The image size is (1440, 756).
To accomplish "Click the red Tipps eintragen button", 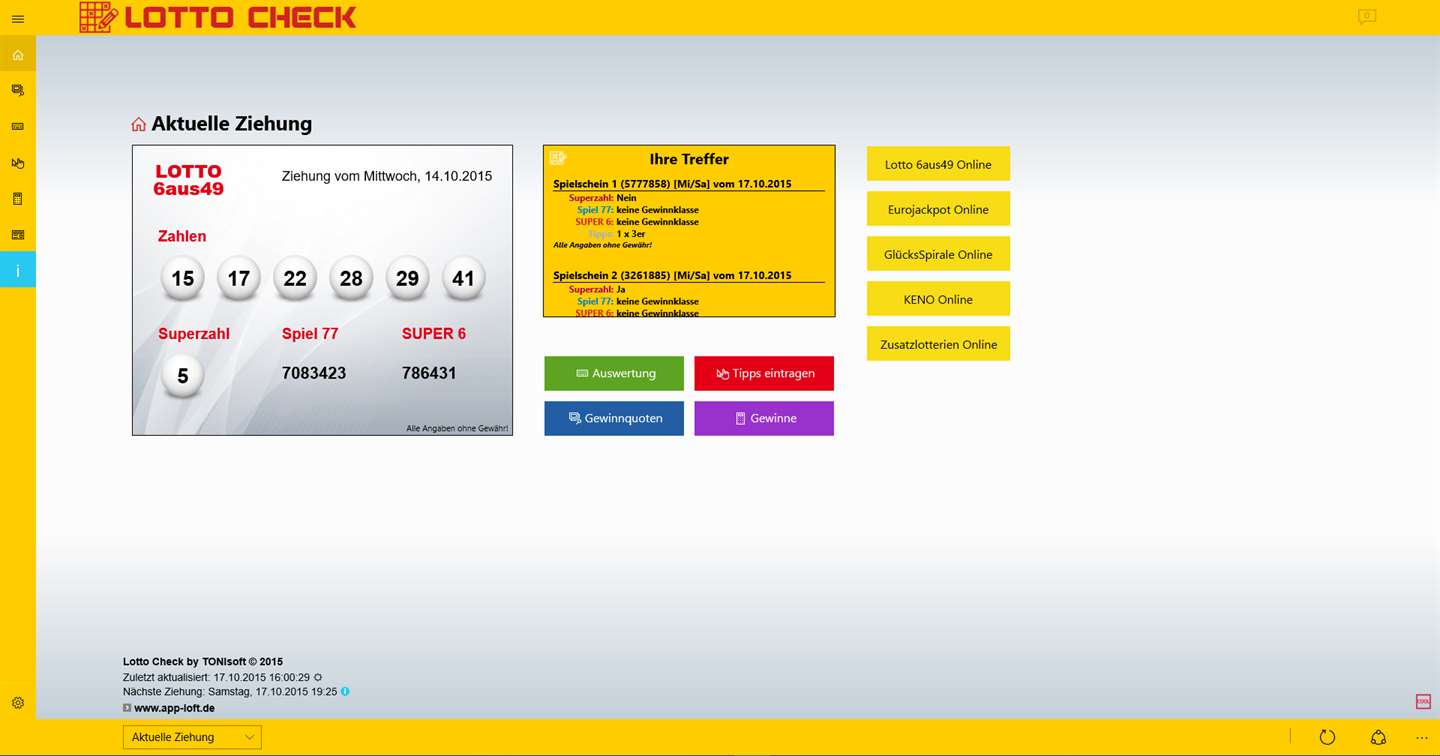I will (x=764, y=373).
